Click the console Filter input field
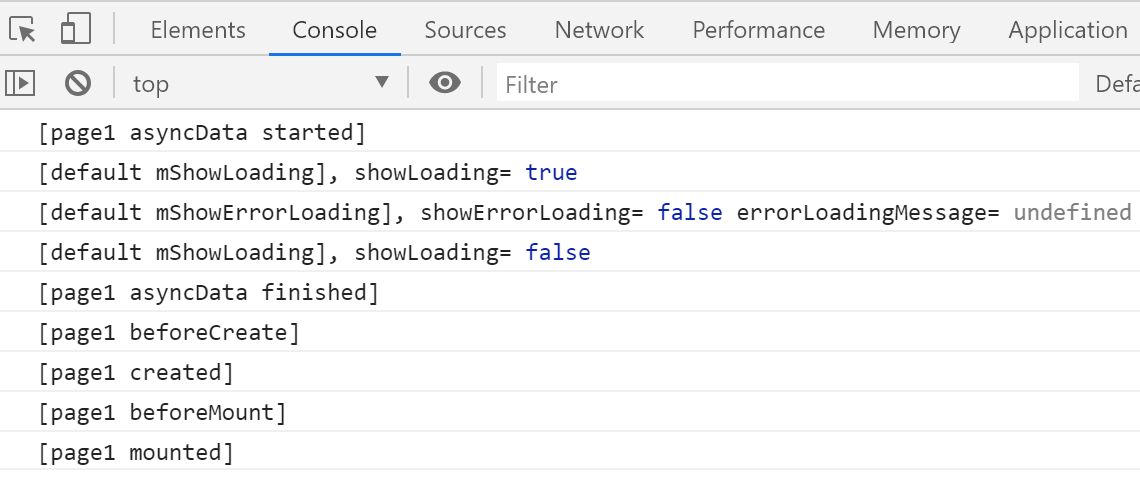The width and height of the screenshot is (1140, 482). click(x=787, y=84)
